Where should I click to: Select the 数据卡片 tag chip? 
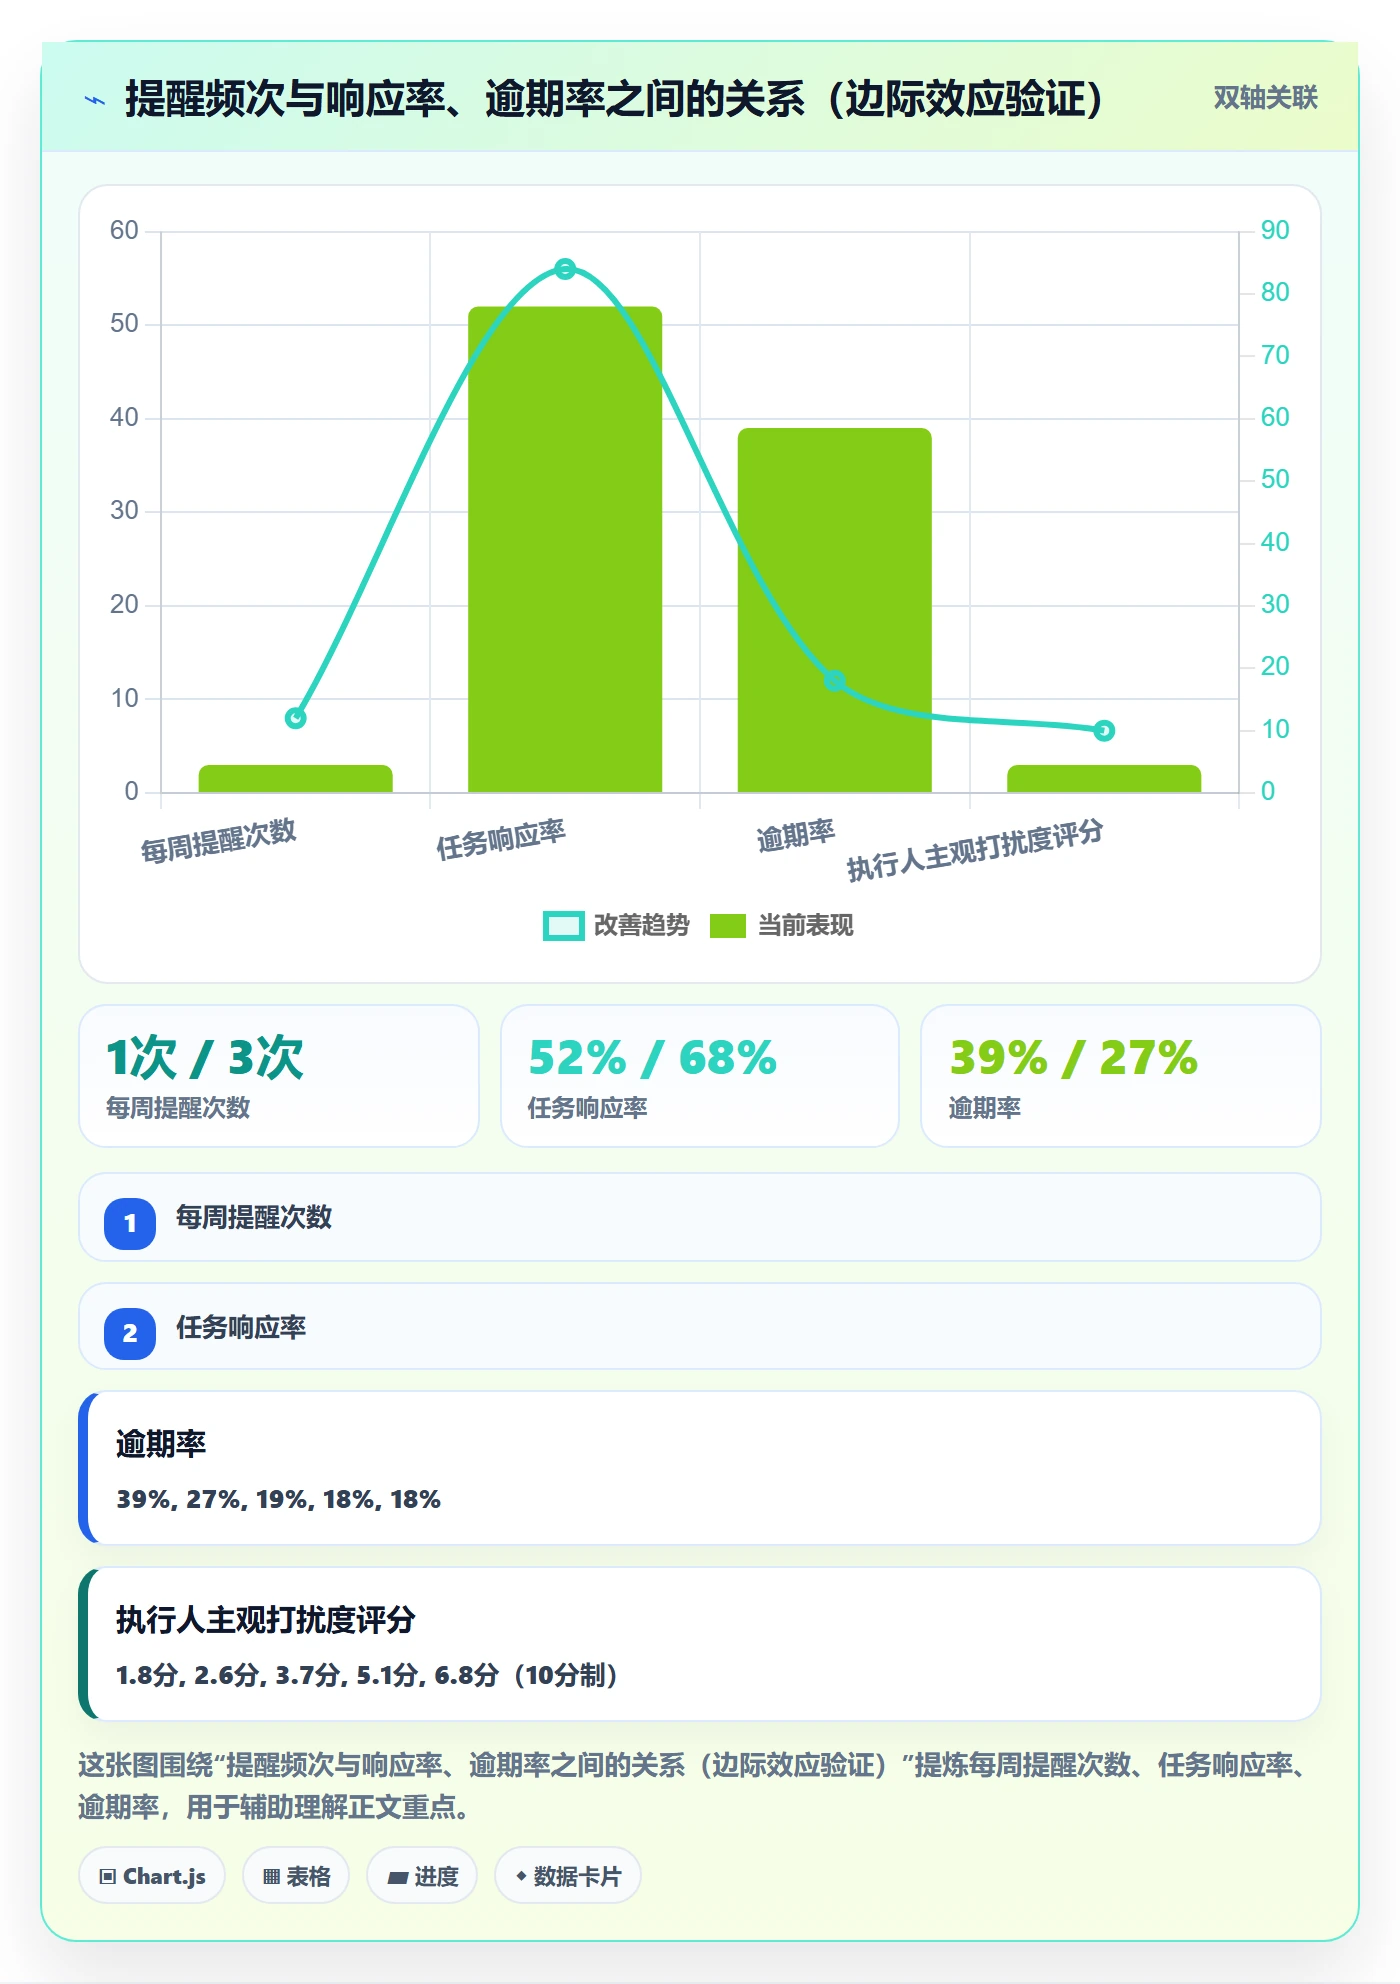click(x=568, y=1876)
